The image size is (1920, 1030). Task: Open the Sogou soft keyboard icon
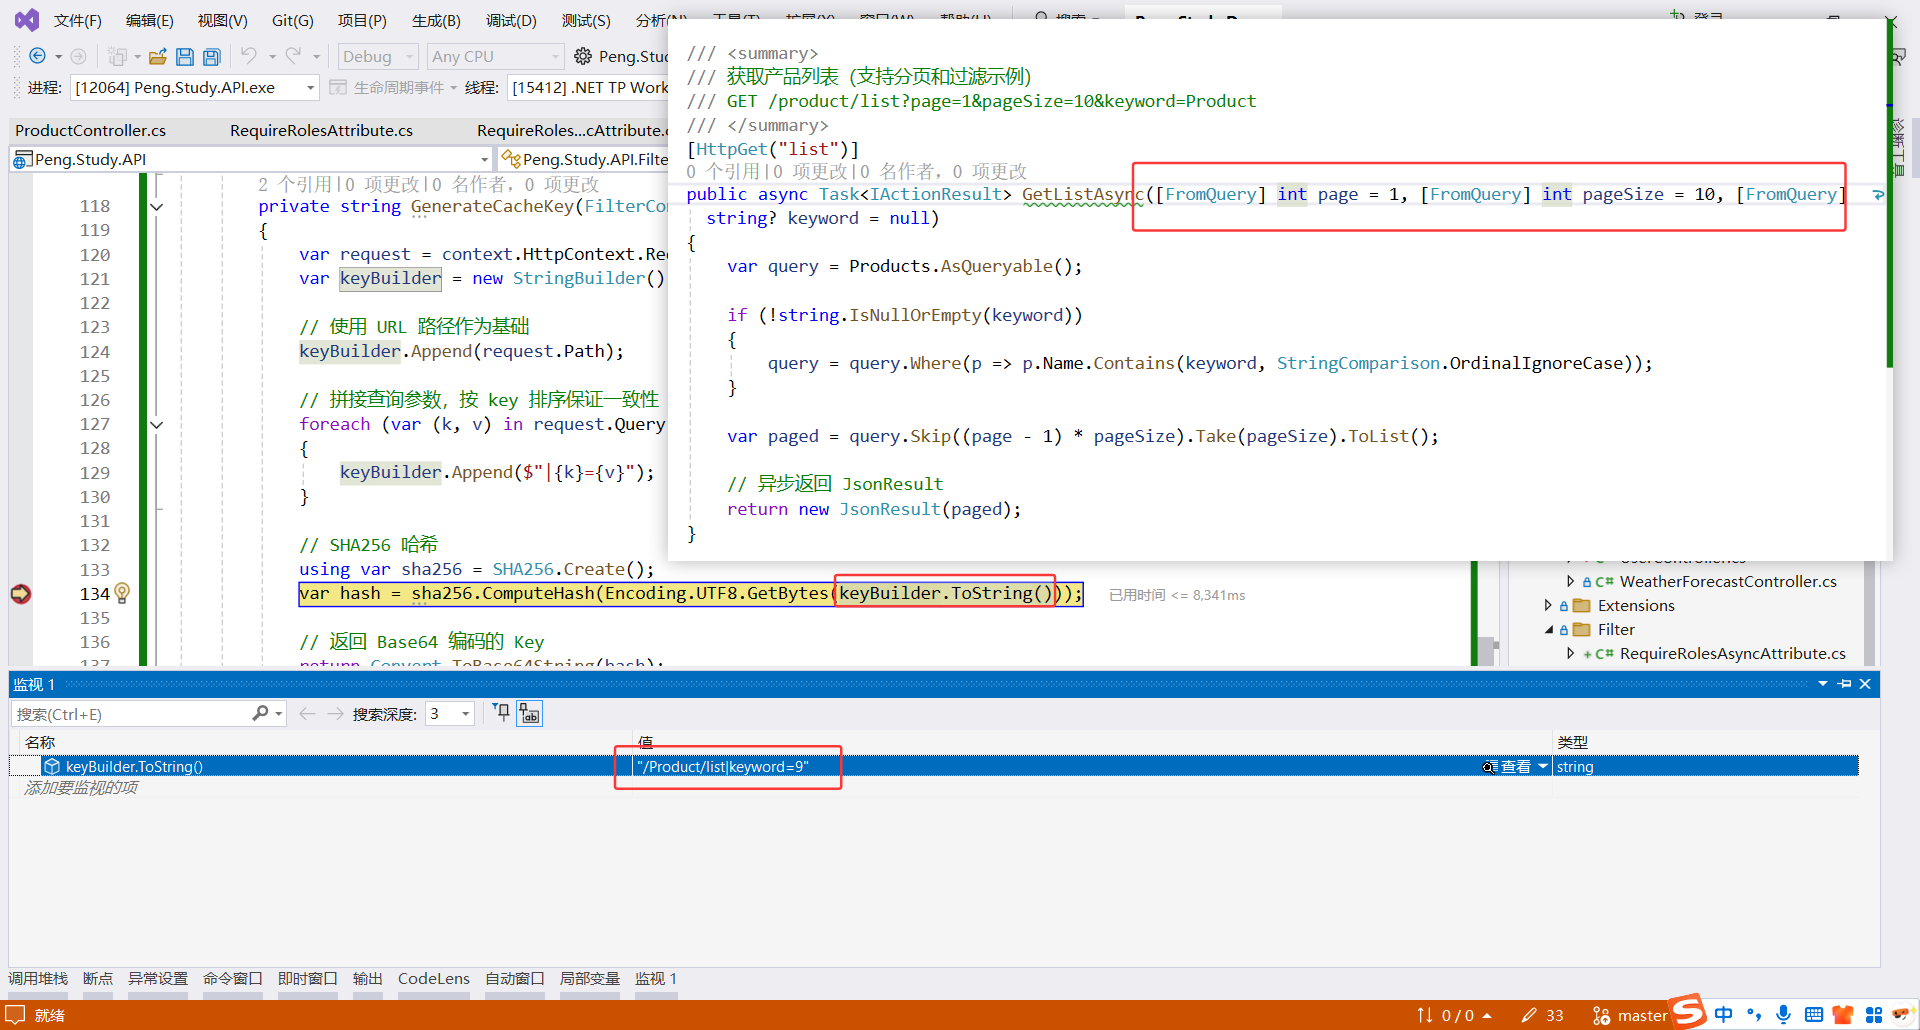coord(1813,1015)
